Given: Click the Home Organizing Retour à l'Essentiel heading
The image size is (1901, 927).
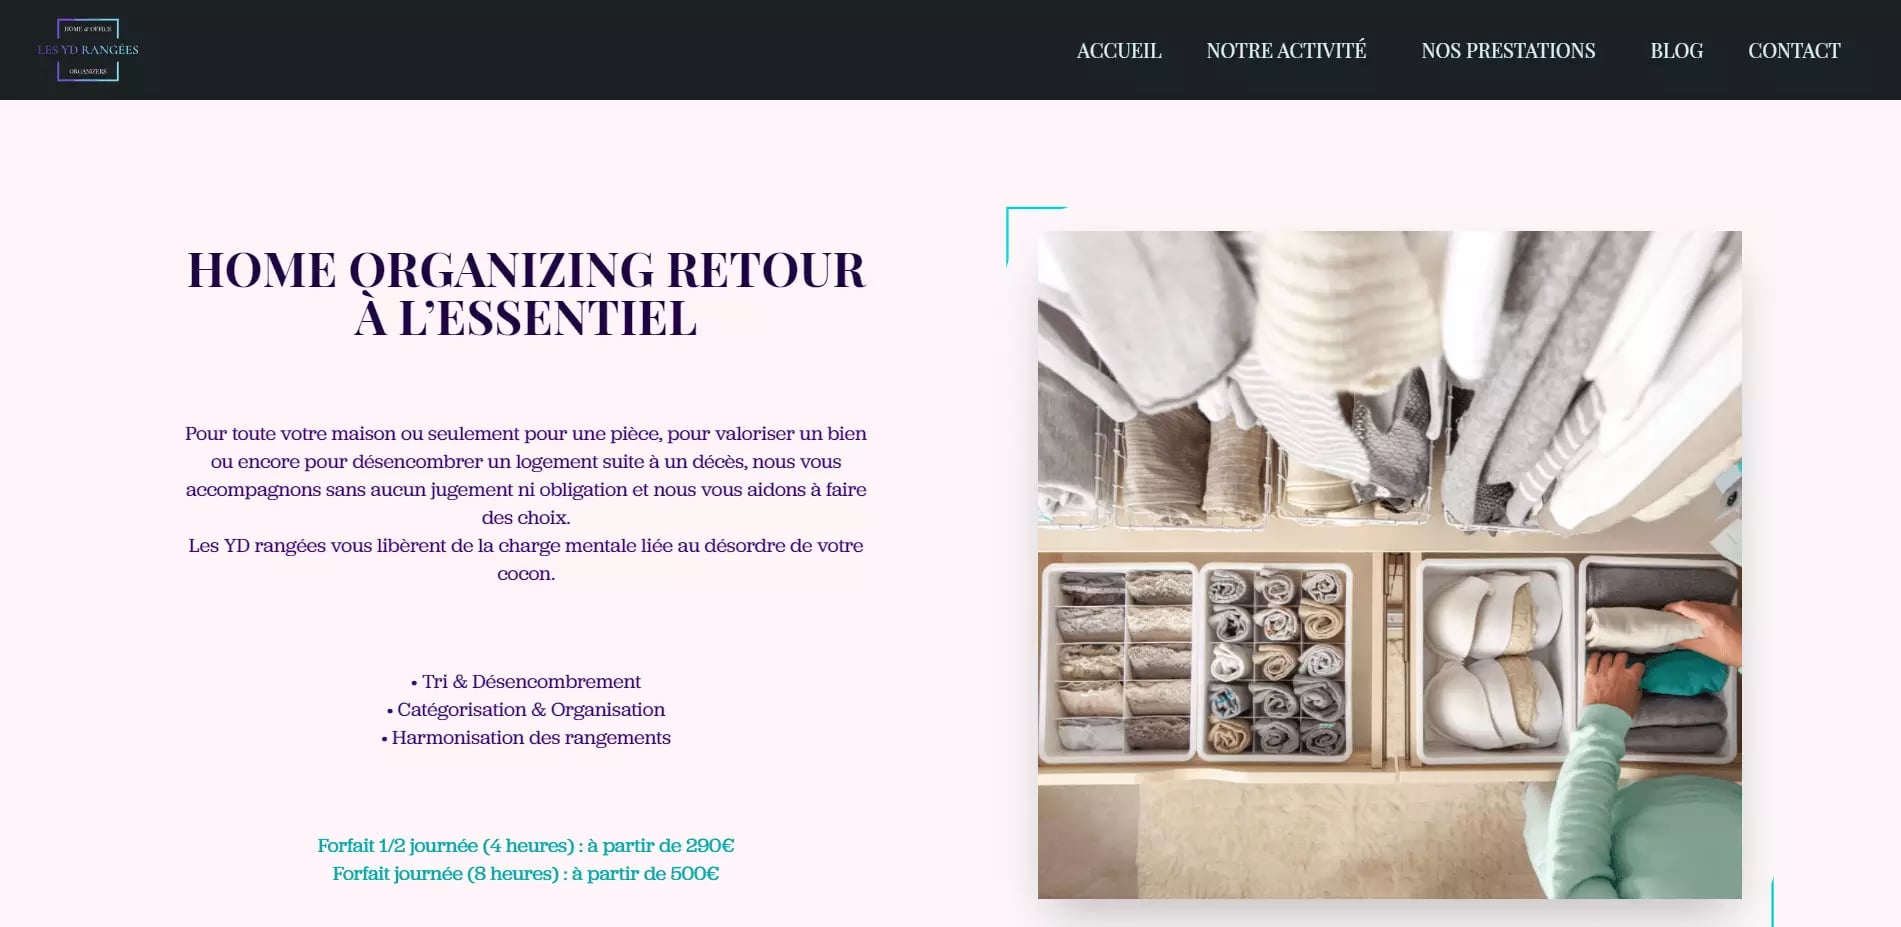Looking at the screenshot, I should [x=526, y=294].
